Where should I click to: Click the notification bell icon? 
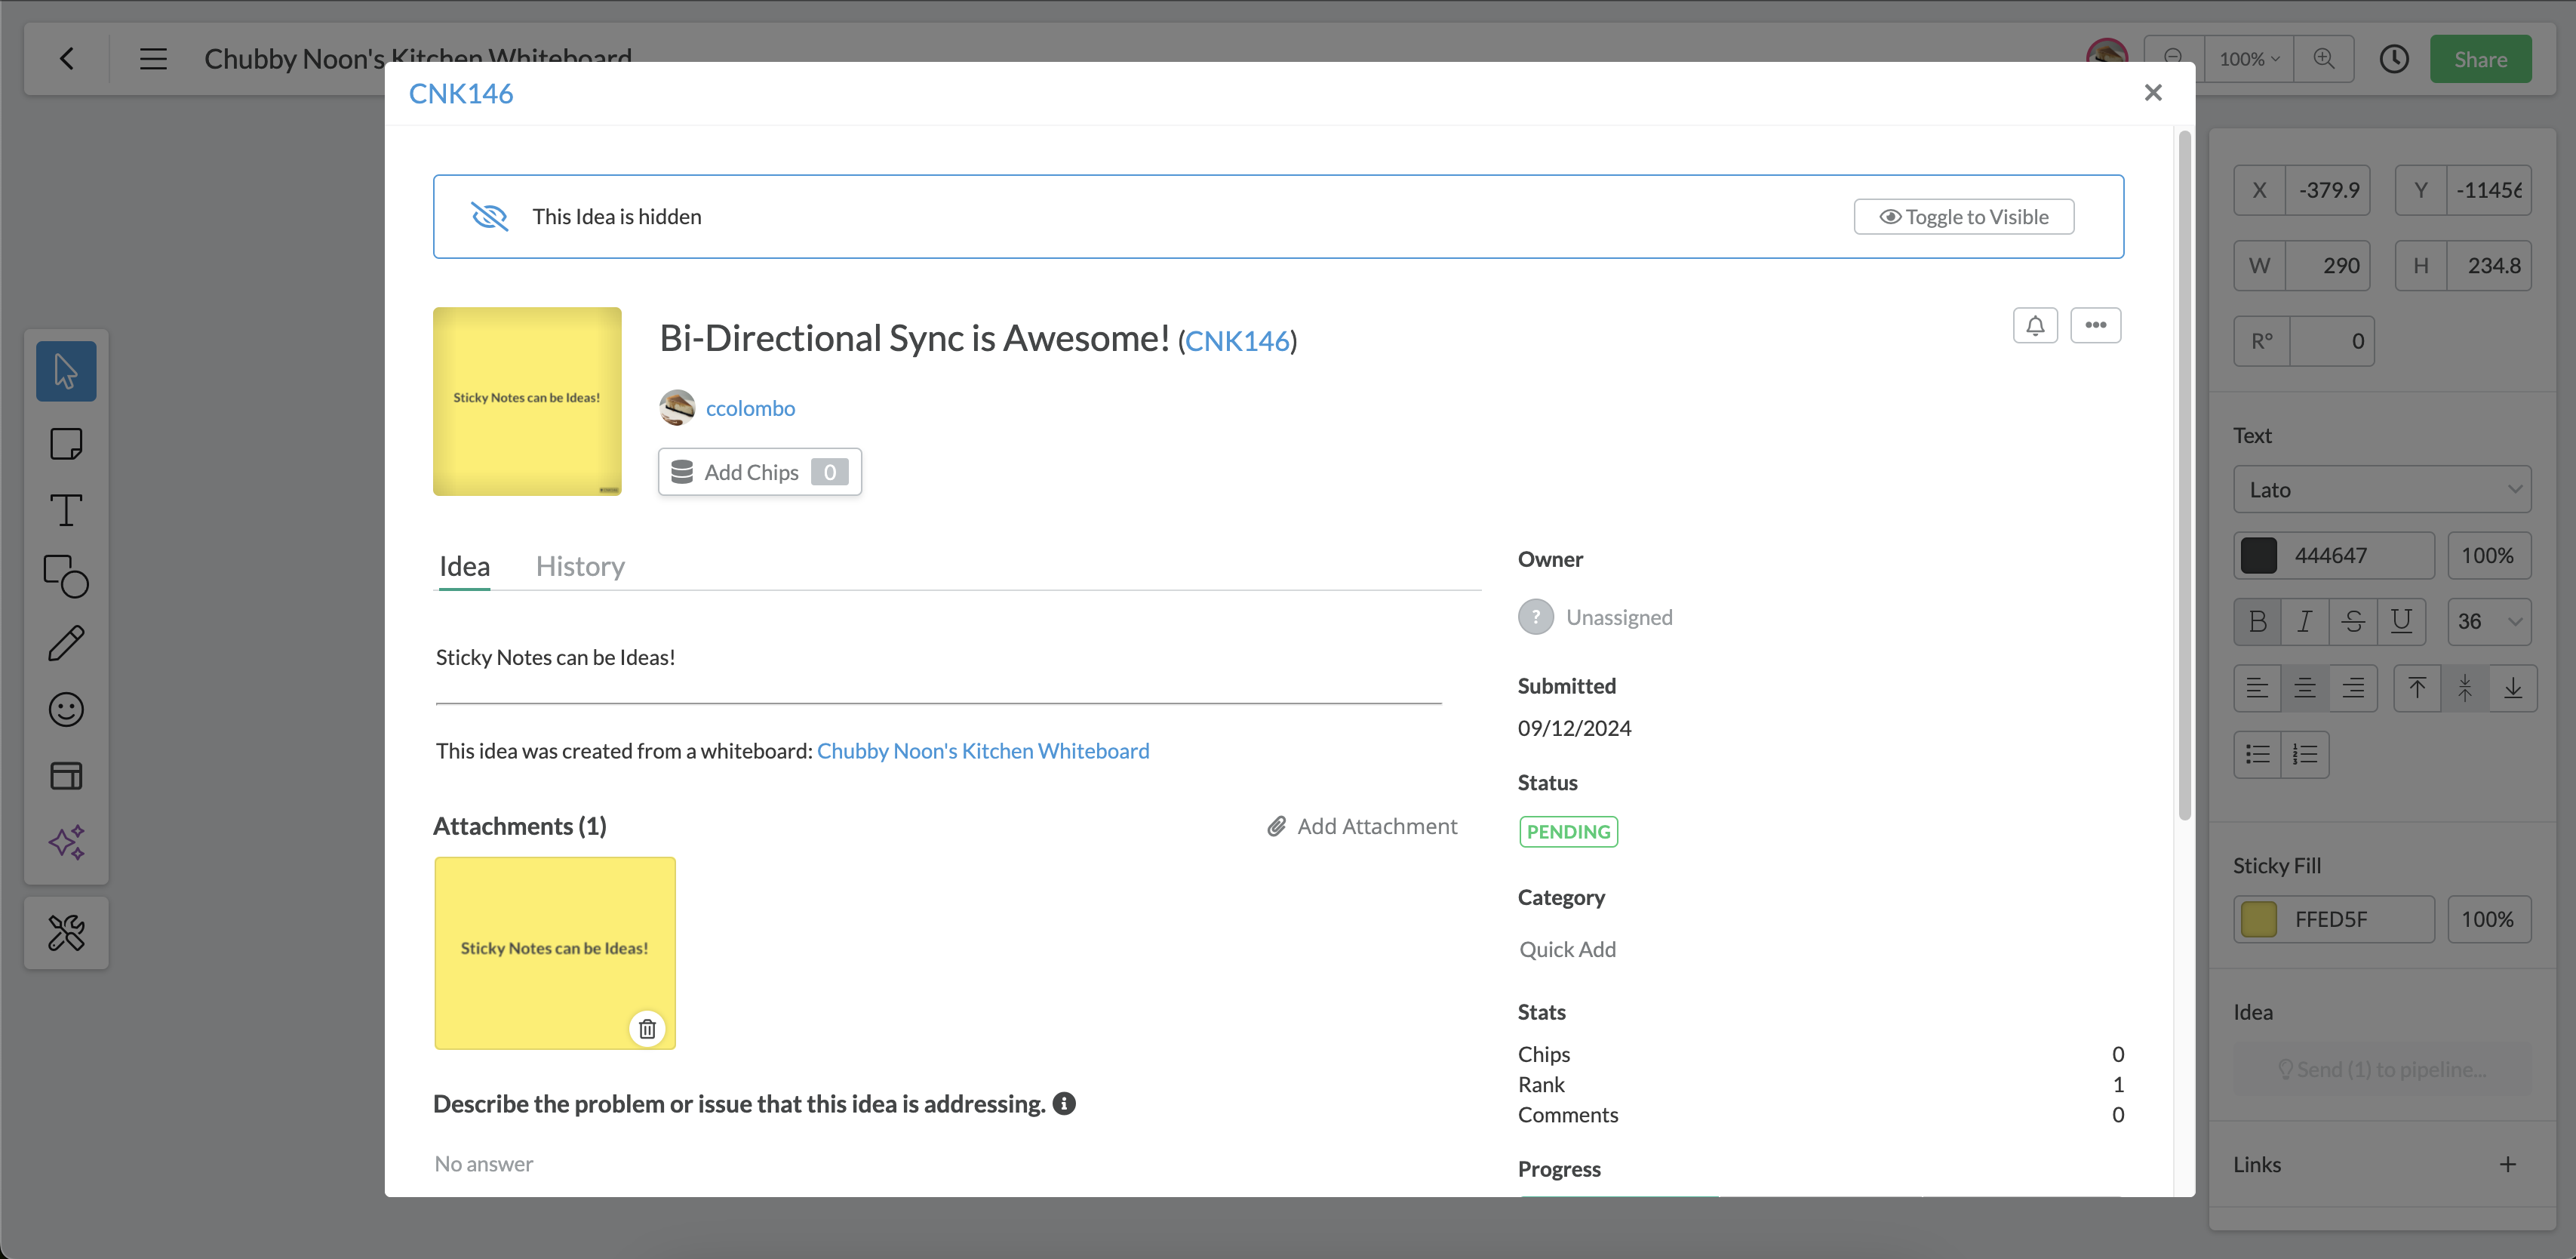click(x=2035, y=325)
